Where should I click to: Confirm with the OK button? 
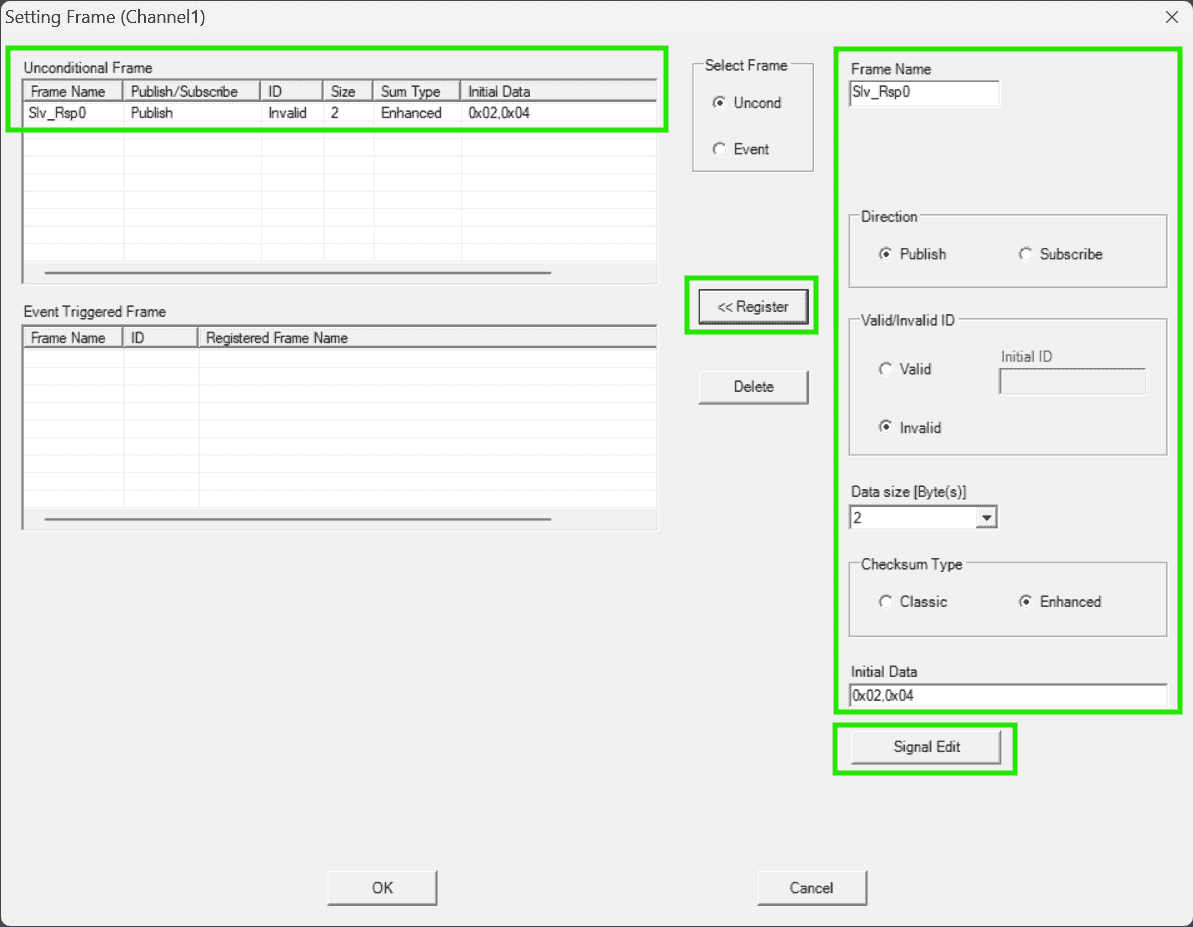(x=382, y=887)
